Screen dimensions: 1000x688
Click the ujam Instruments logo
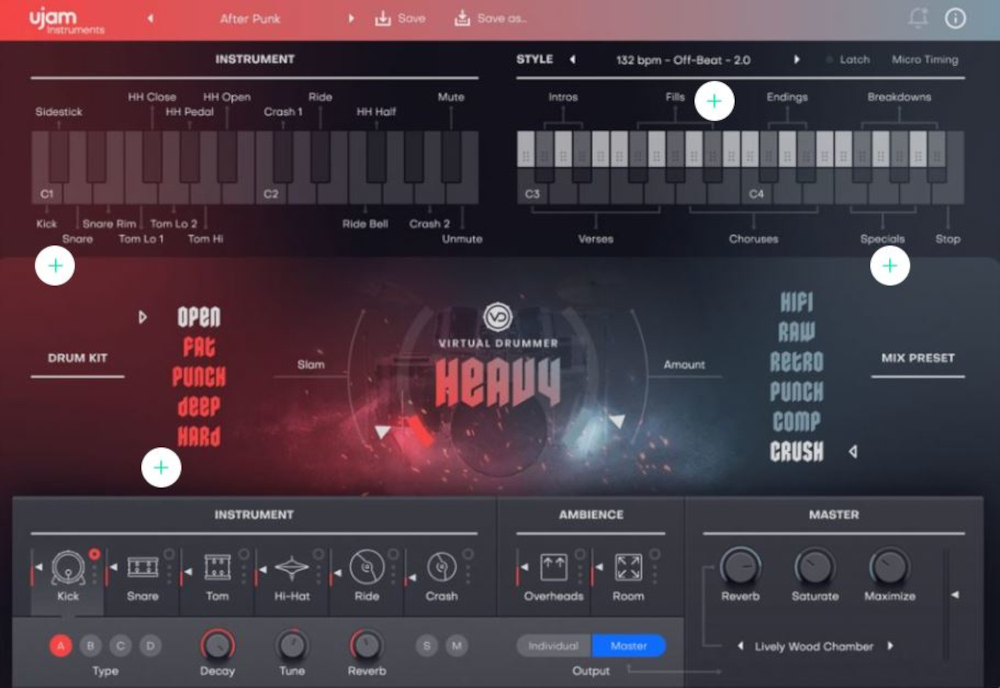66,20
